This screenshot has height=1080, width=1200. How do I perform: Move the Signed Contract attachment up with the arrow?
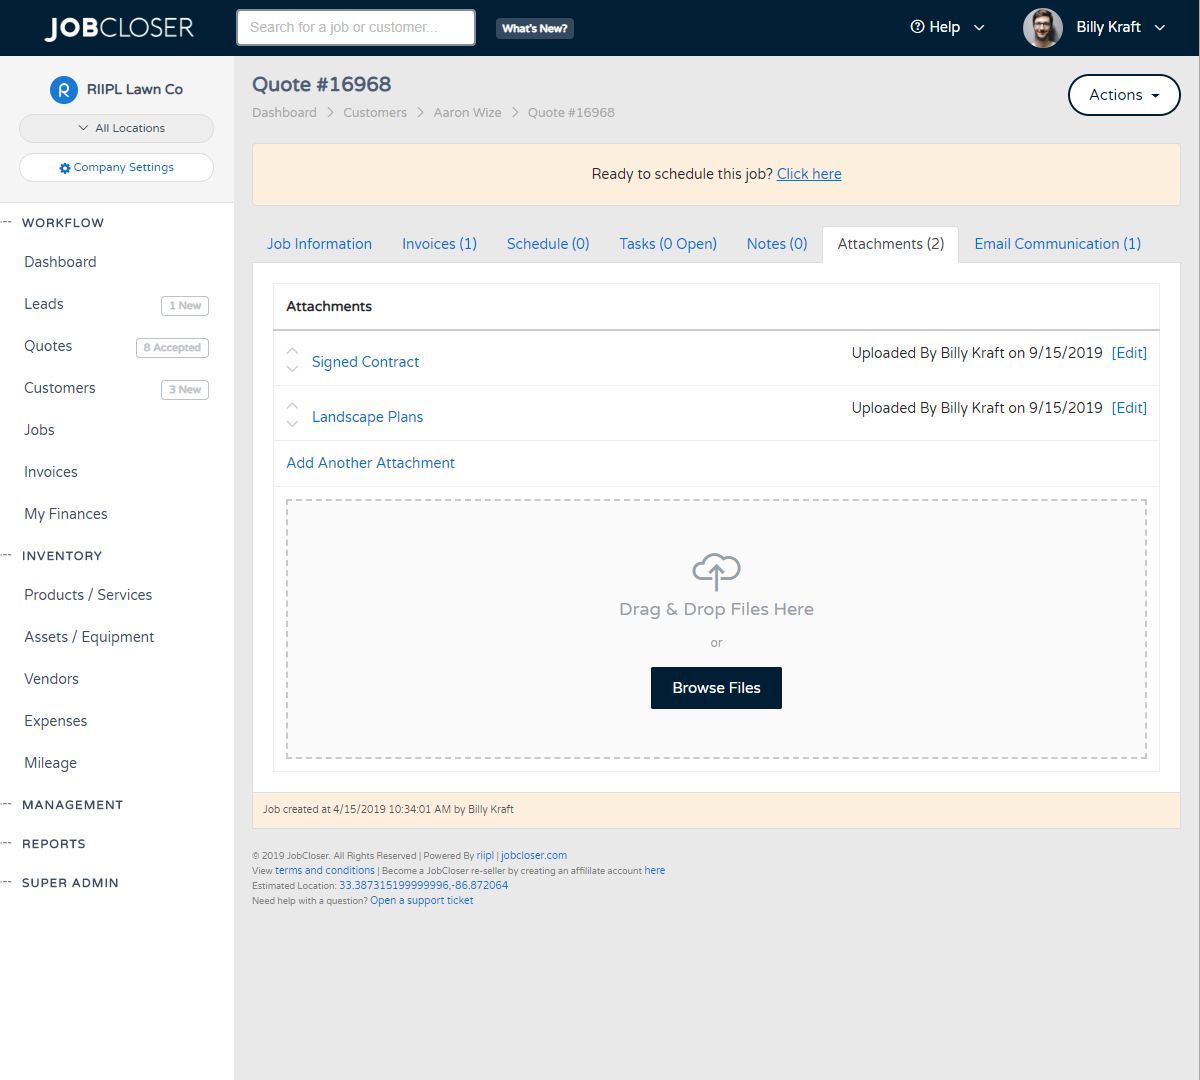292,352
